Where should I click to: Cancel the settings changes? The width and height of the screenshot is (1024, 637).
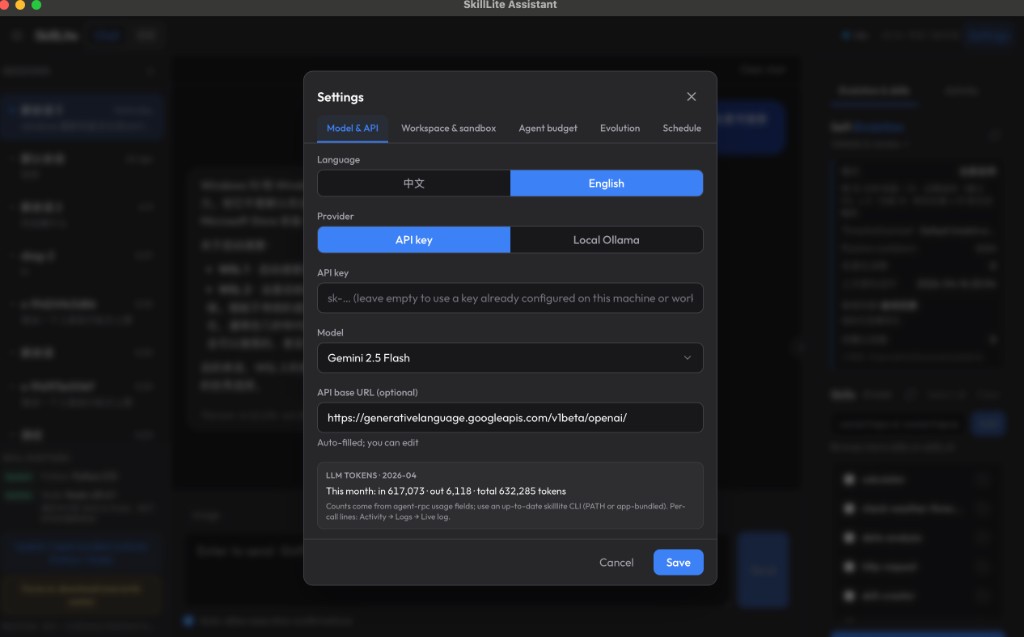[x=616, y=563]
